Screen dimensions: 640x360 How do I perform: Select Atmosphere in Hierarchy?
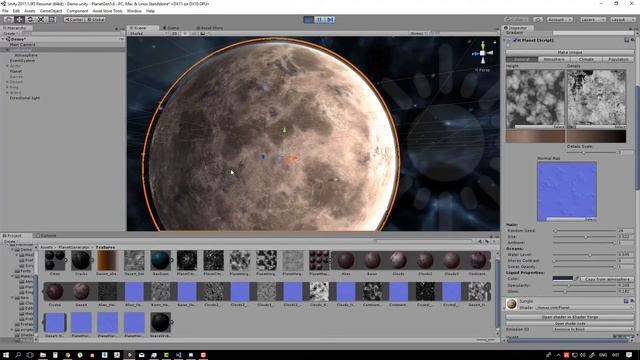26,55
